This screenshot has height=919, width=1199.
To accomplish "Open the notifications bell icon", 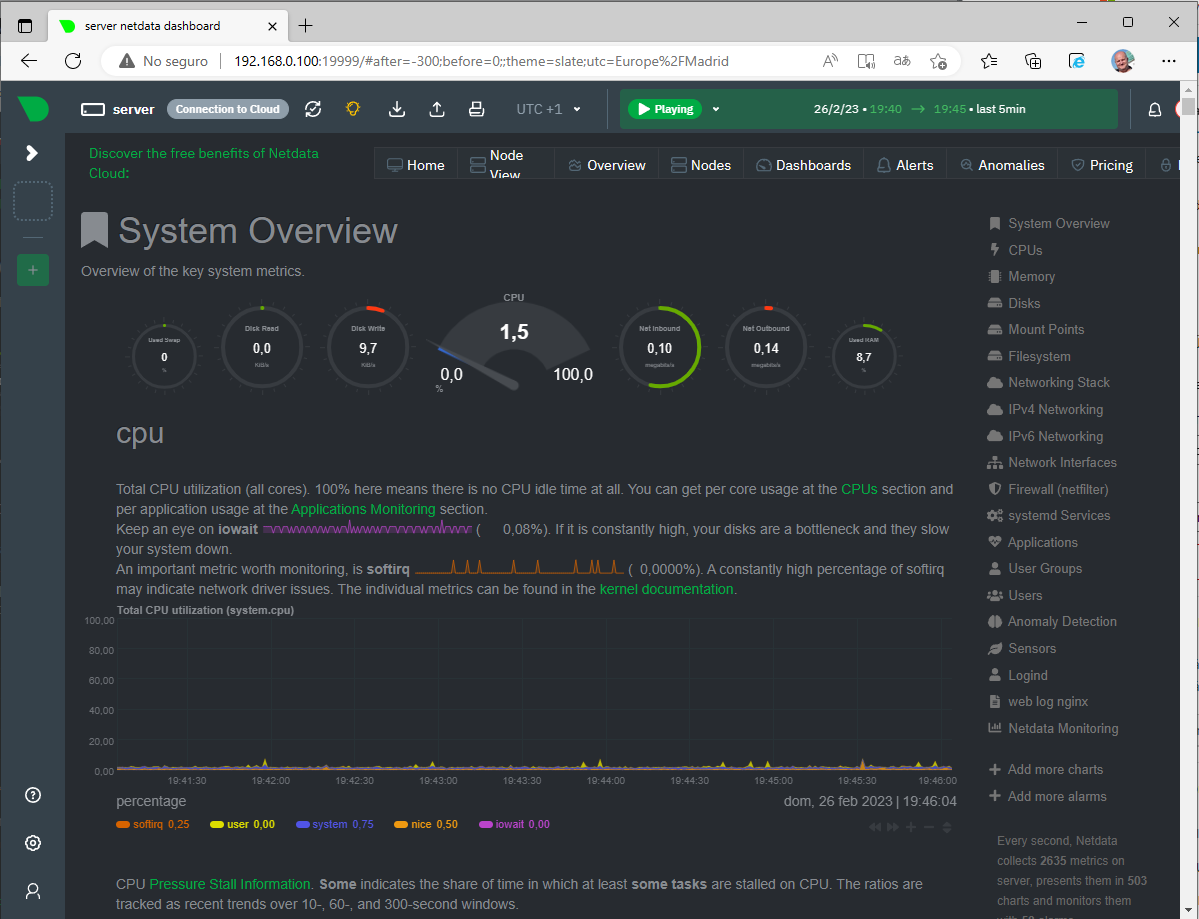I will [1154, 109].
